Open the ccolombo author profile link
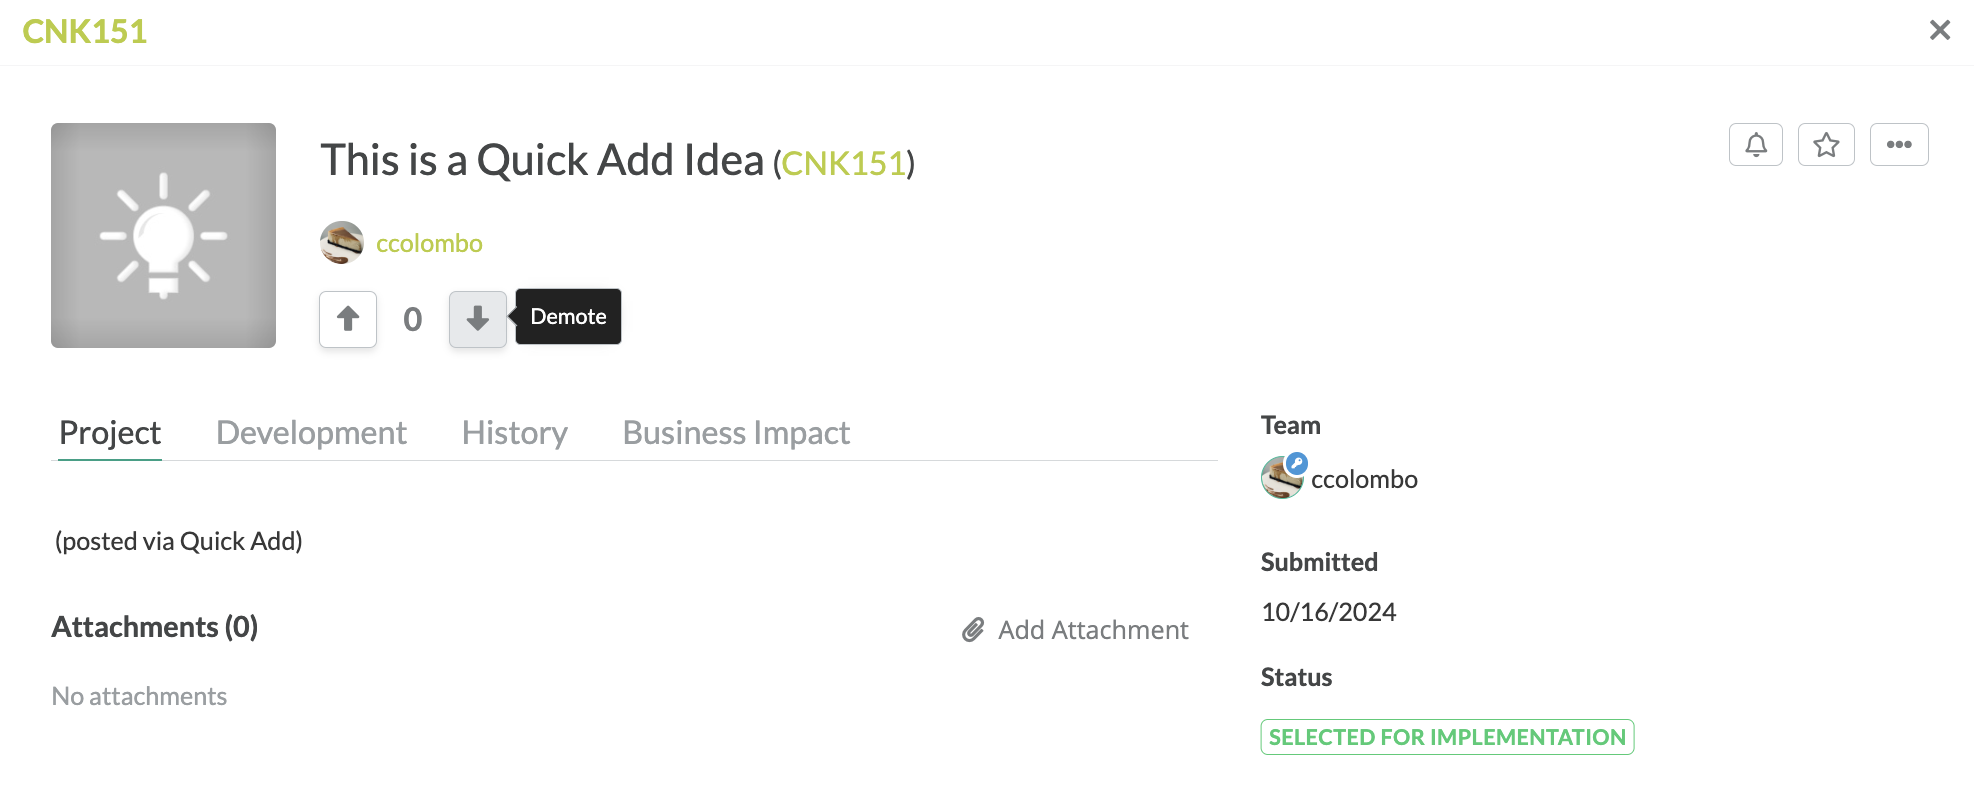1974x790 pixels. 429,243
